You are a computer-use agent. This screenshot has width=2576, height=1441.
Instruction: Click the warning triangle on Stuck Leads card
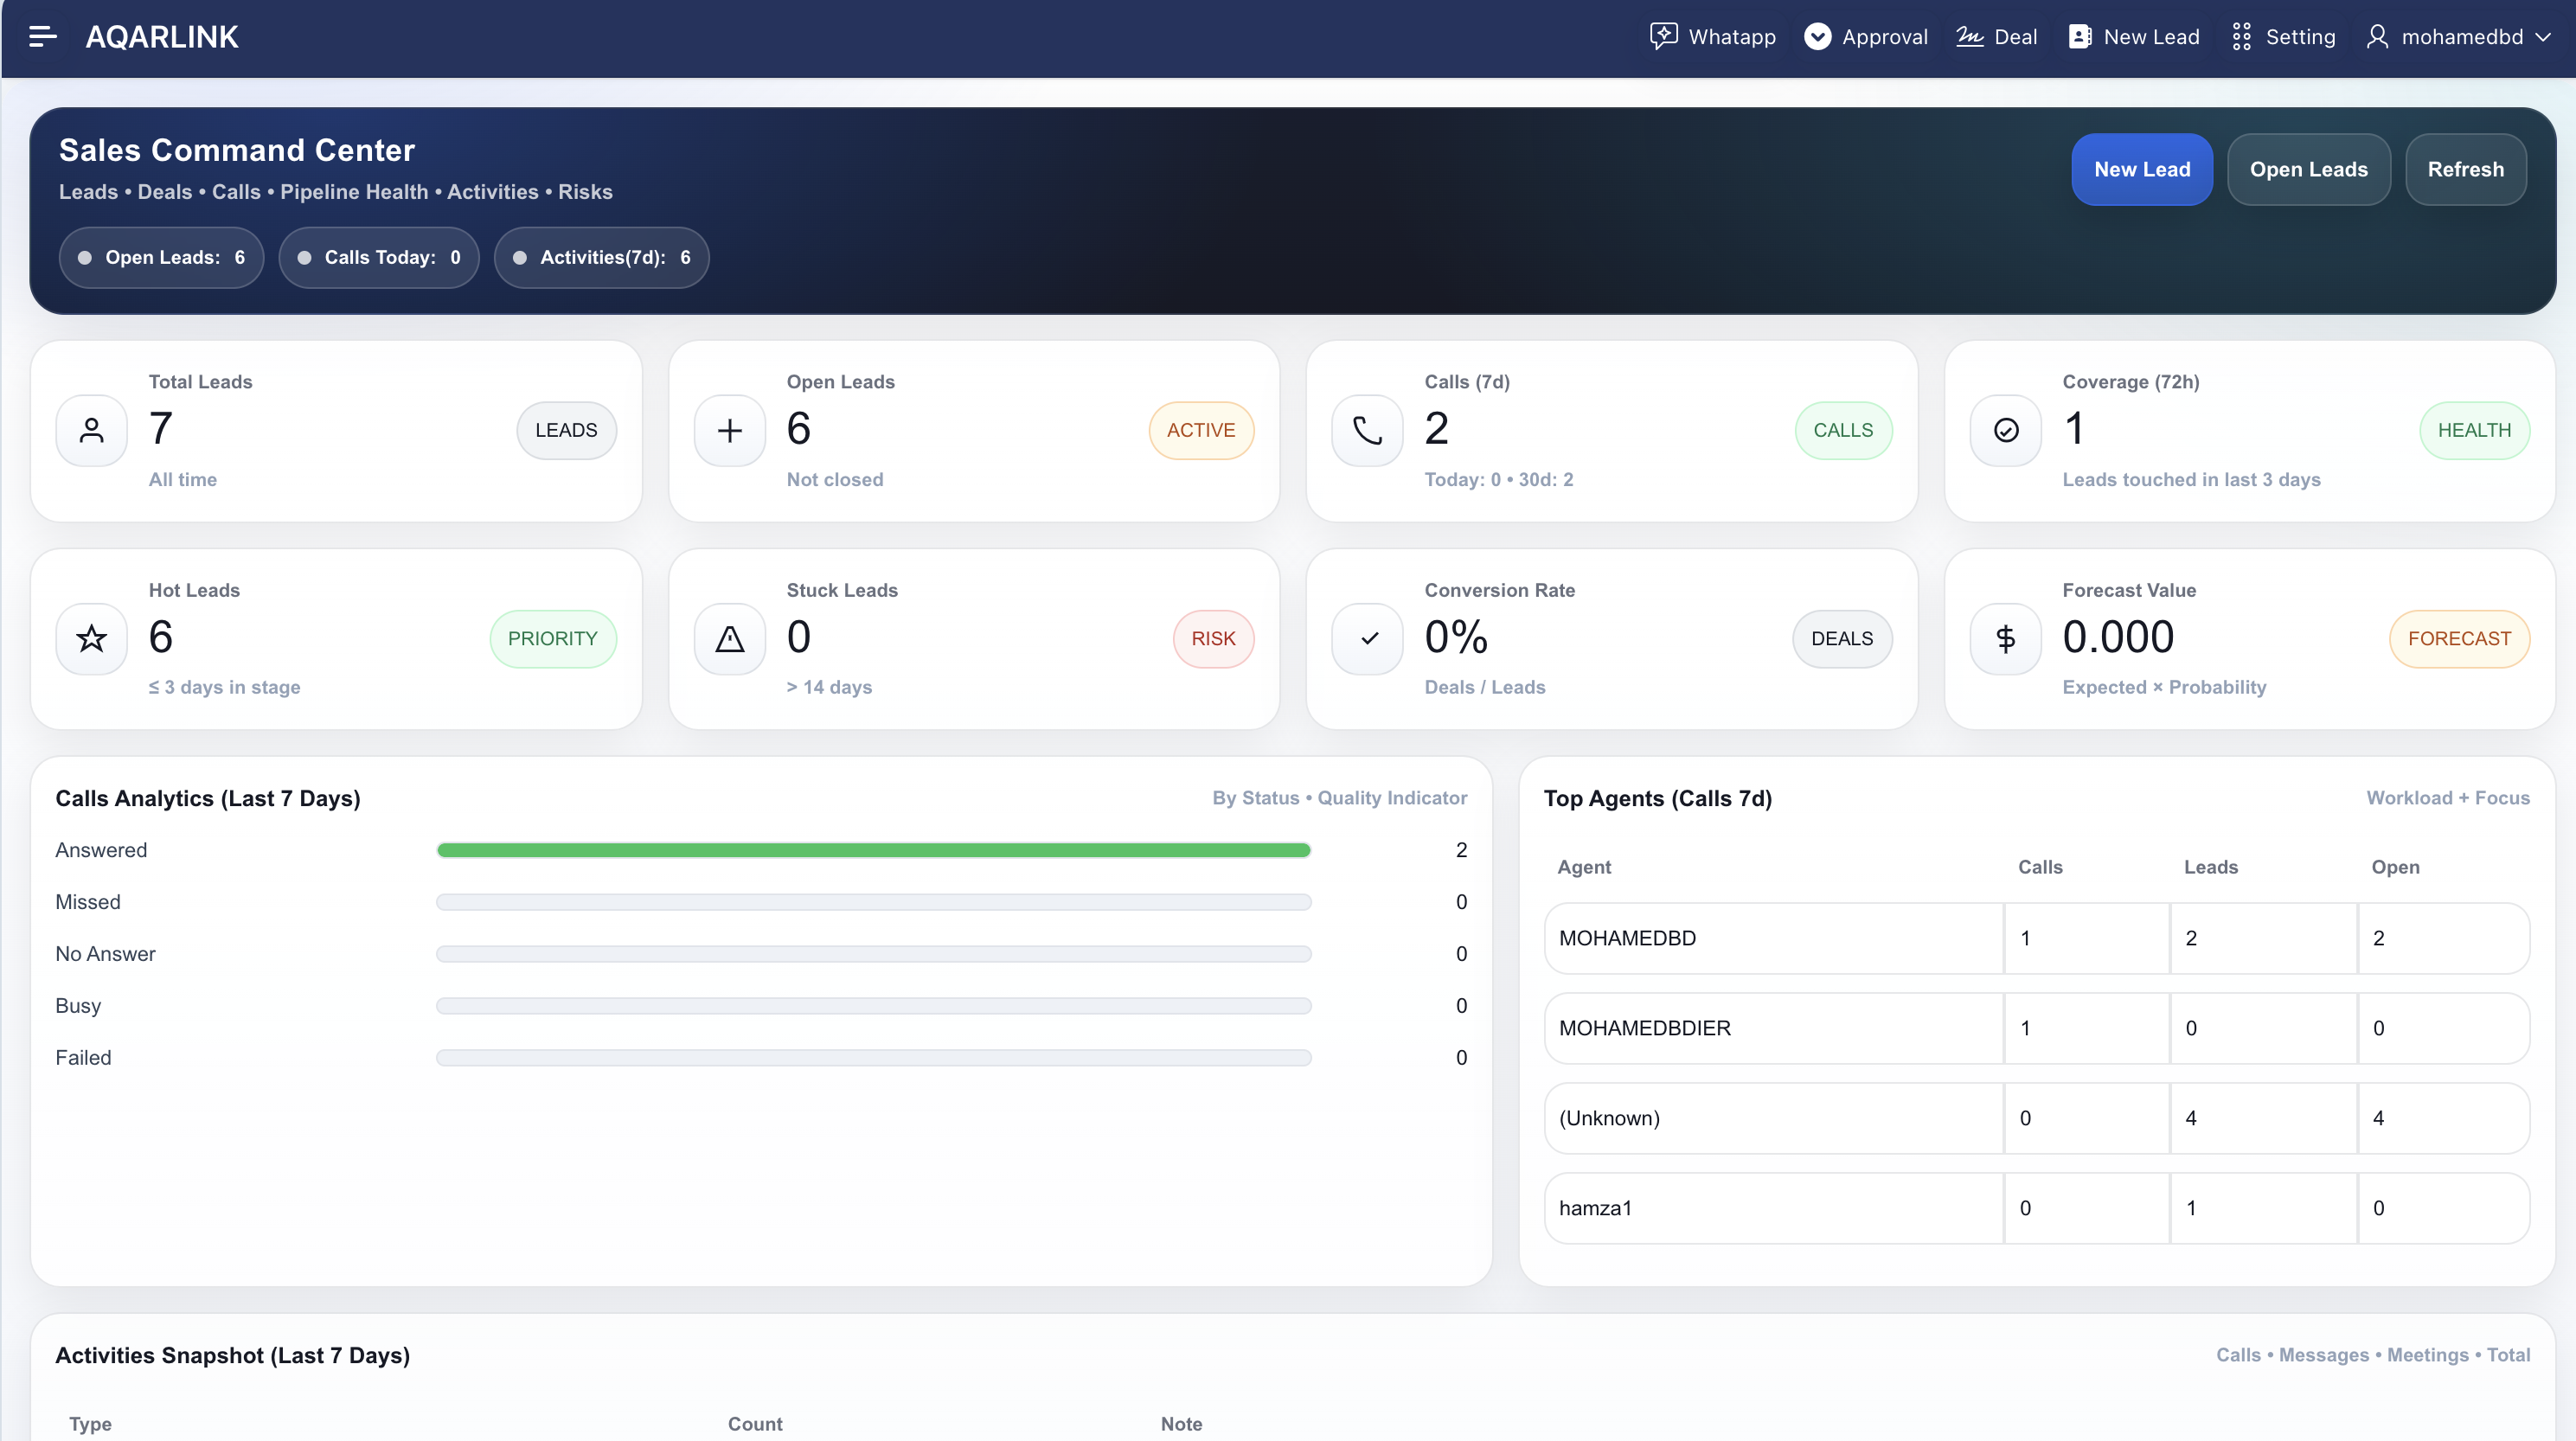point(729,638)
